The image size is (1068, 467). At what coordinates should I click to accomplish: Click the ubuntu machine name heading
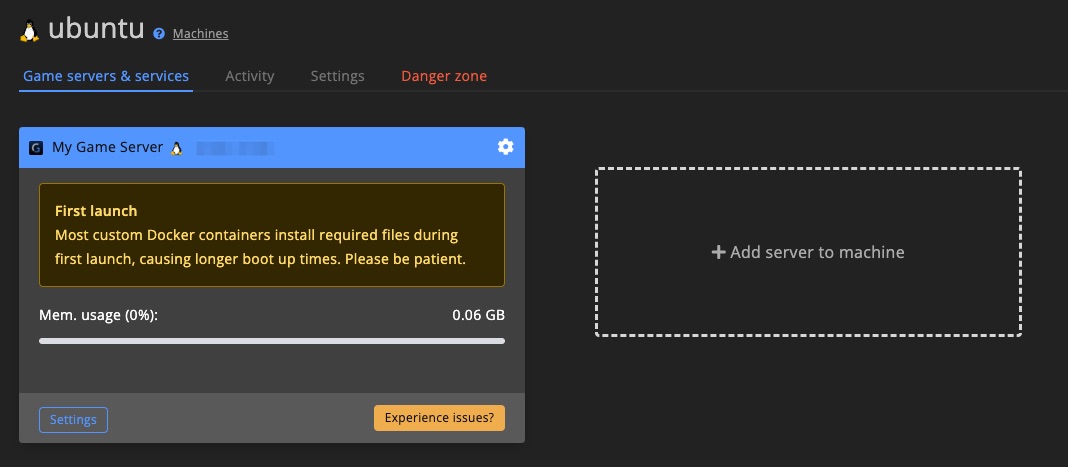(x=96, y=29)
